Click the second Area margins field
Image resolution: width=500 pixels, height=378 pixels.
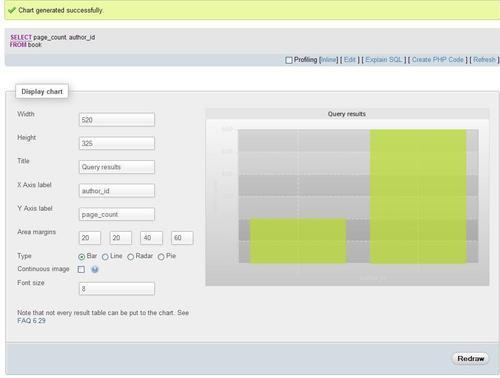(121, 238)
